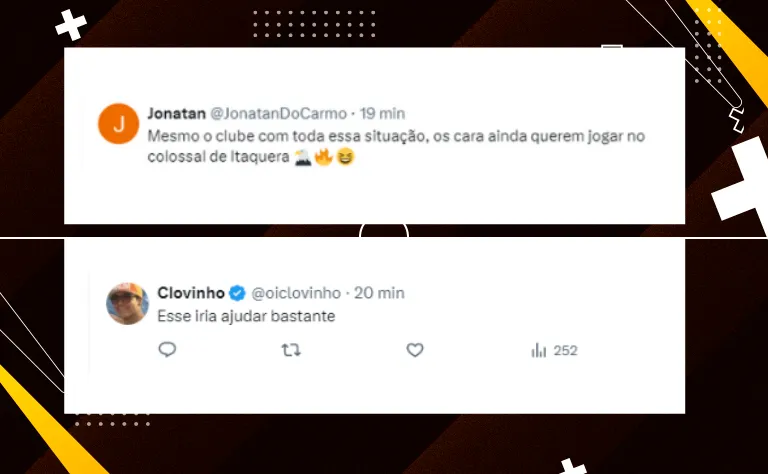Open Clovinho's profile picture

pyautogui.click(x=128, y=304)
